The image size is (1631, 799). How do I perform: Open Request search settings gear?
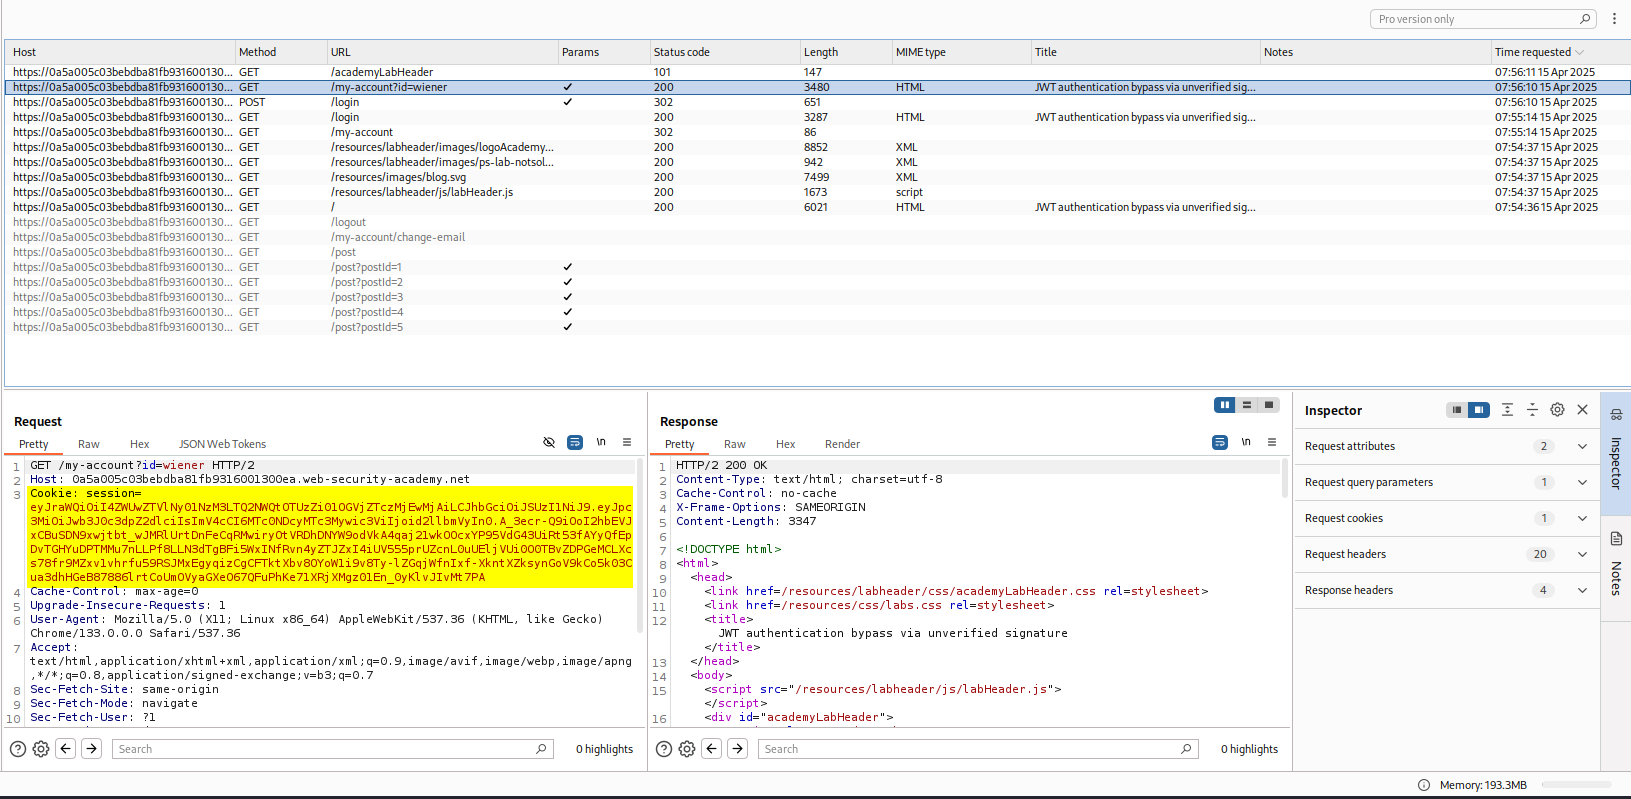41,749
